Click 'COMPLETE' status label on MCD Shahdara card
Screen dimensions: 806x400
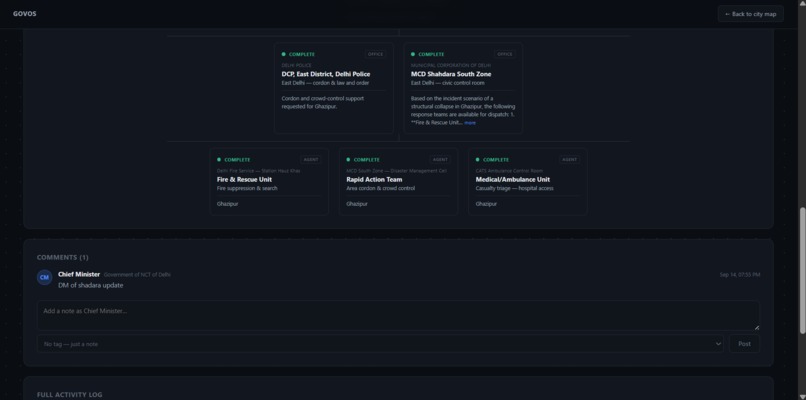[x=431, y=54]
